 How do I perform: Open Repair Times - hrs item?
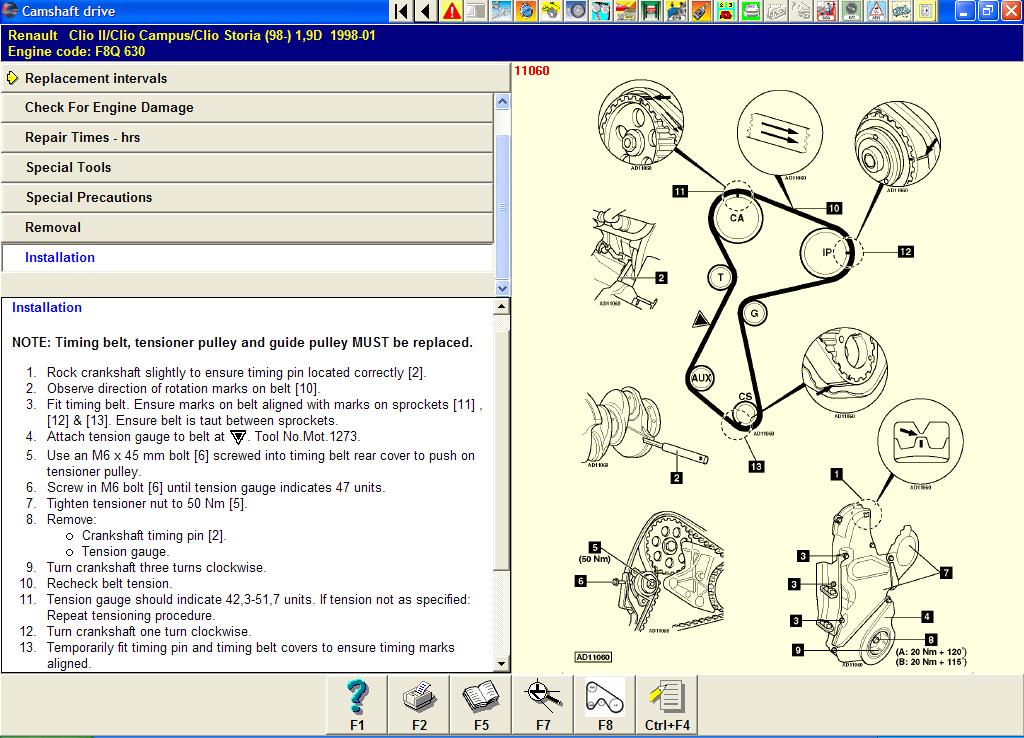click(247, 137)
